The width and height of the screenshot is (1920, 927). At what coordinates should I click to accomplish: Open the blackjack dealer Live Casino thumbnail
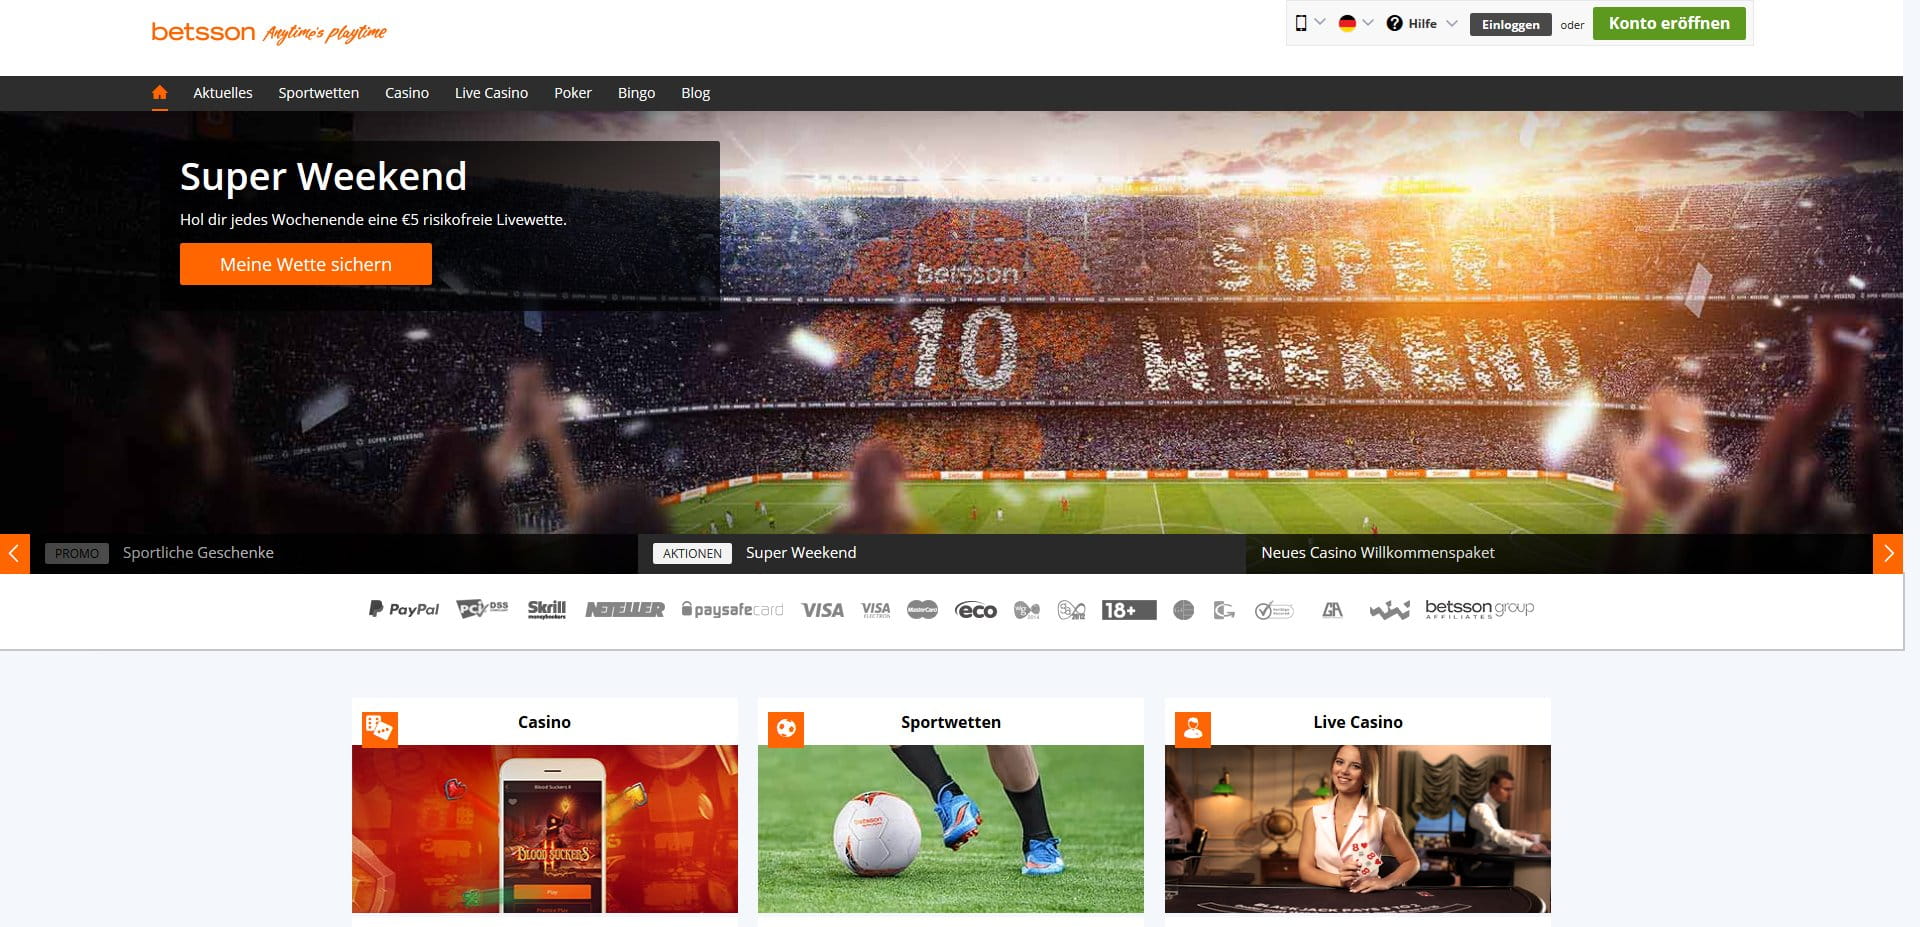coord(1358,829)
